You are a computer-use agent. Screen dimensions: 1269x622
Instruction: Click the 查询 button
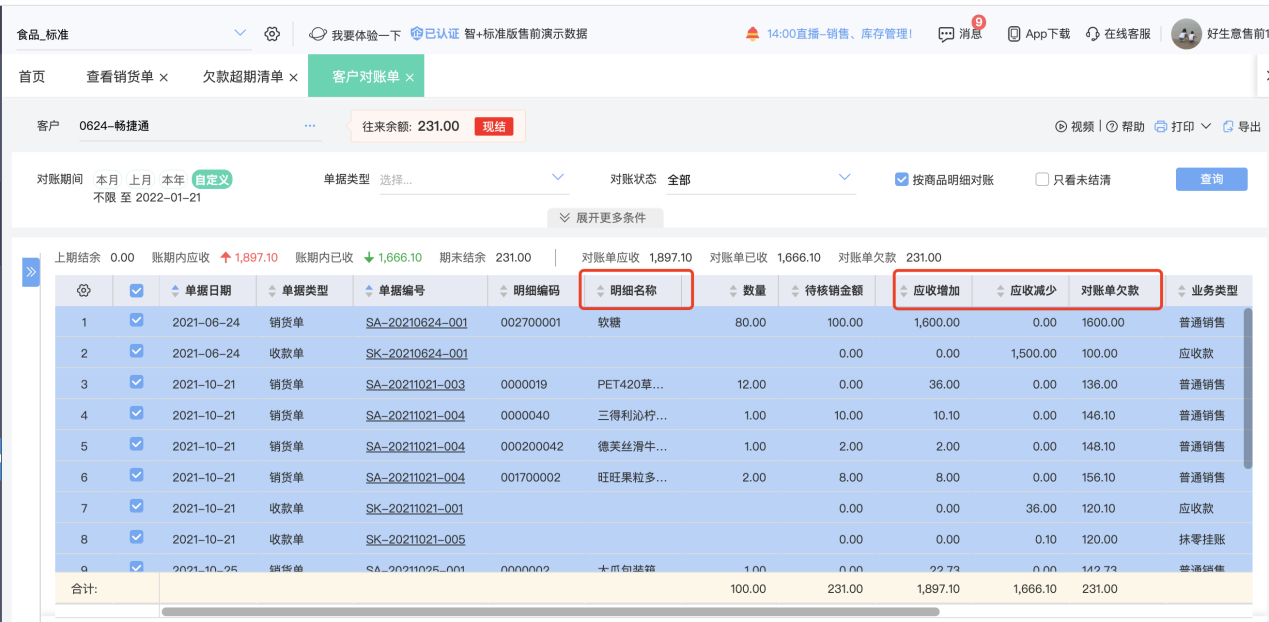click(1212, 179)
